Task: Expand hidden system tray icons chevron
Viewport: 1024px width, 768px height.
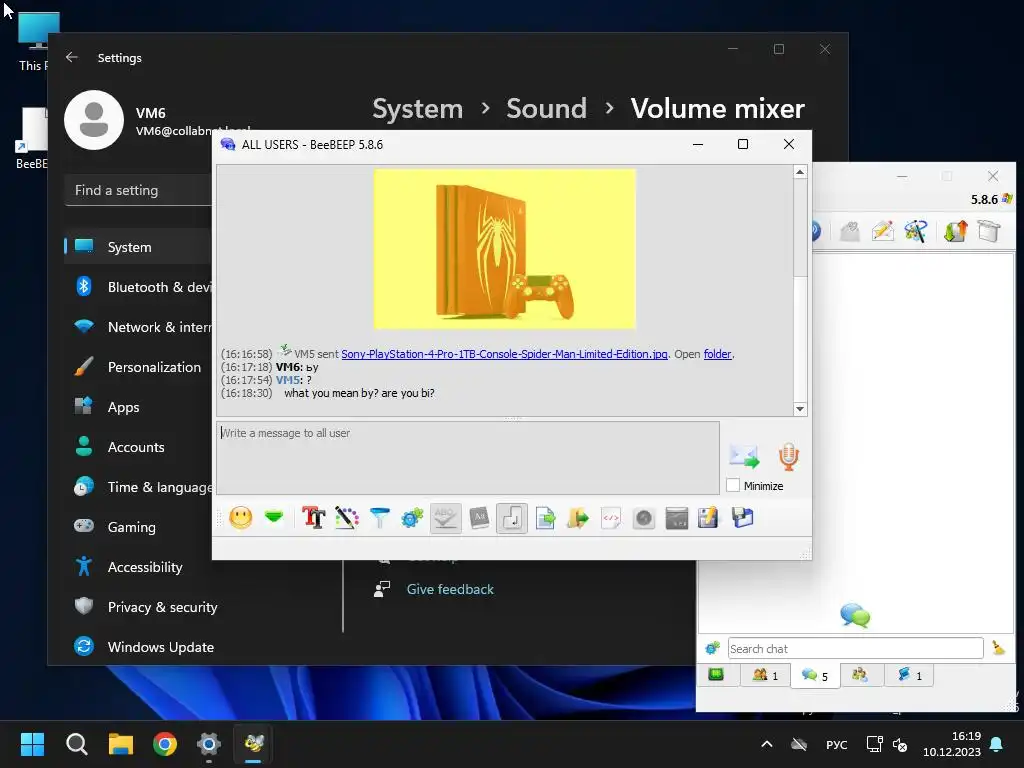Action: pyautogui.click(x=767, y=744)
